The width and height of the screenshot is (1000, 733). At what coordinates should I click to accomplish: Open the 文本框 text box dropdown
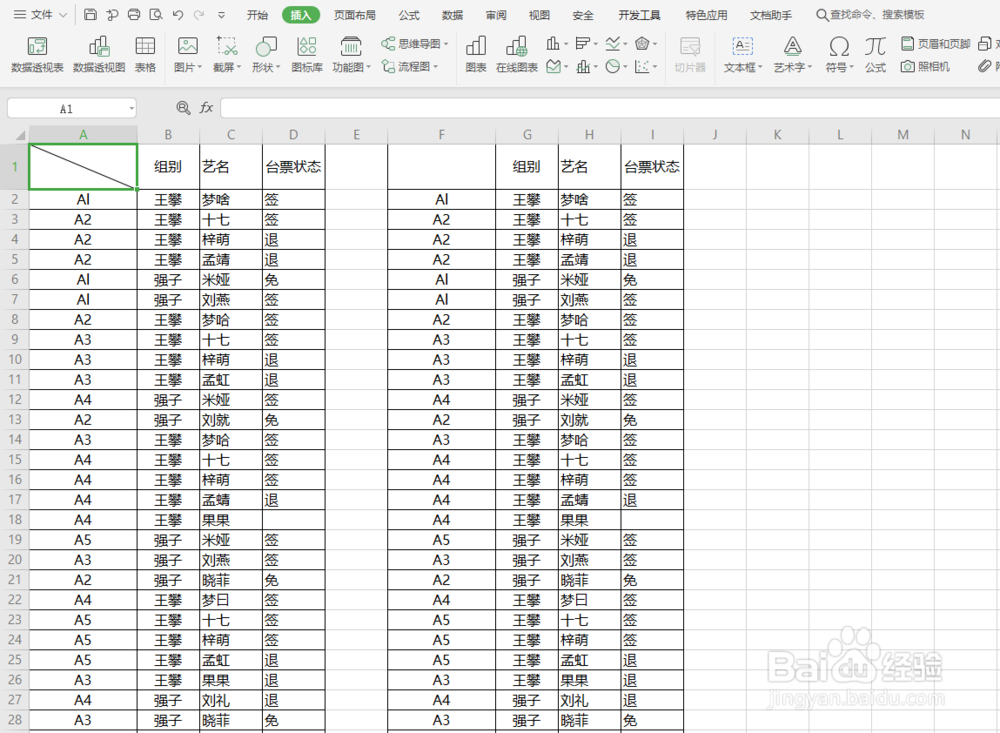(x=743, y=54)
